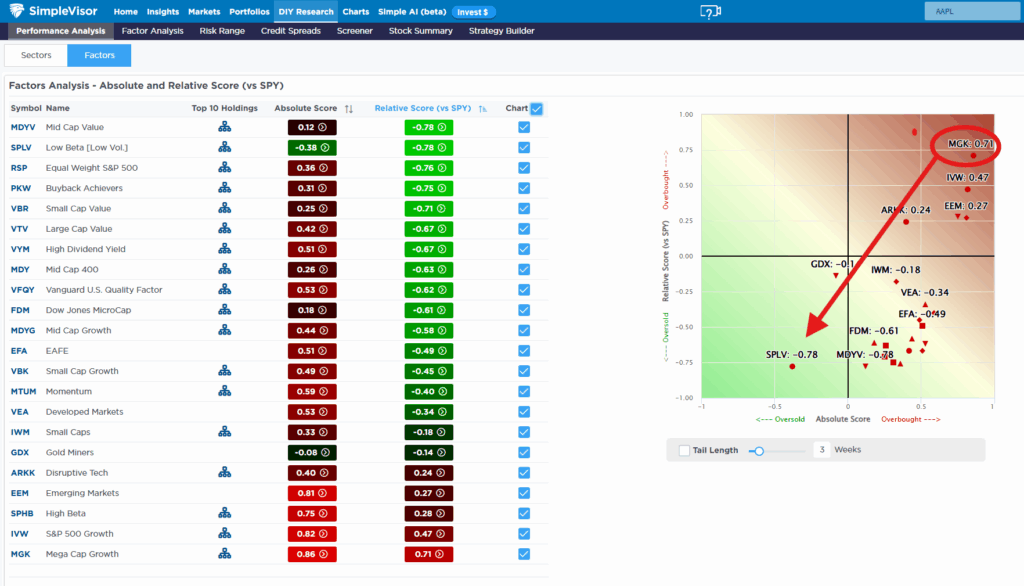Switch to the Sectors tab

coord(35,55)
